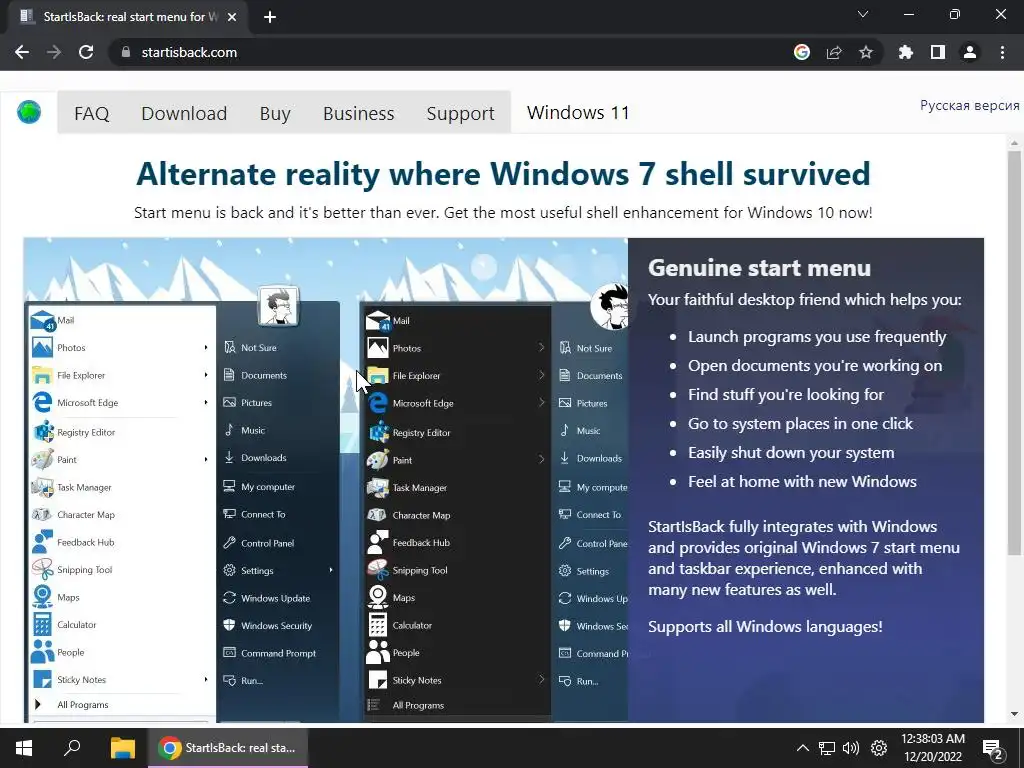This screenshot has width=1024, height=768.
Task: Click Mail icon in light start menu
Action: tap(42, 321)
